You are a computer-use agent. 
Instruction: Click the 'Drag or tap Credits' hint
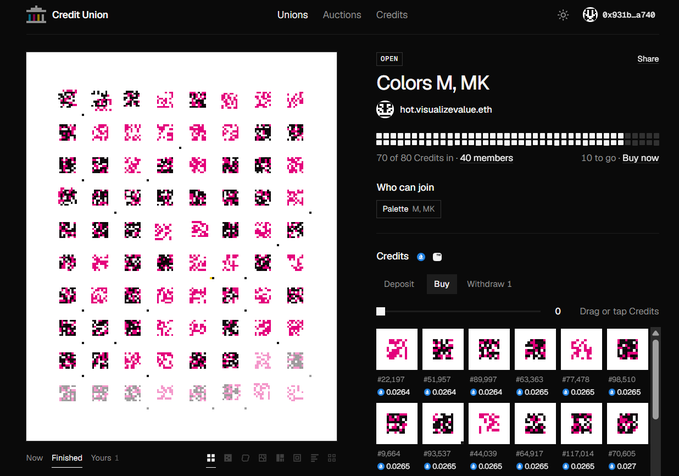pos(619,311)
